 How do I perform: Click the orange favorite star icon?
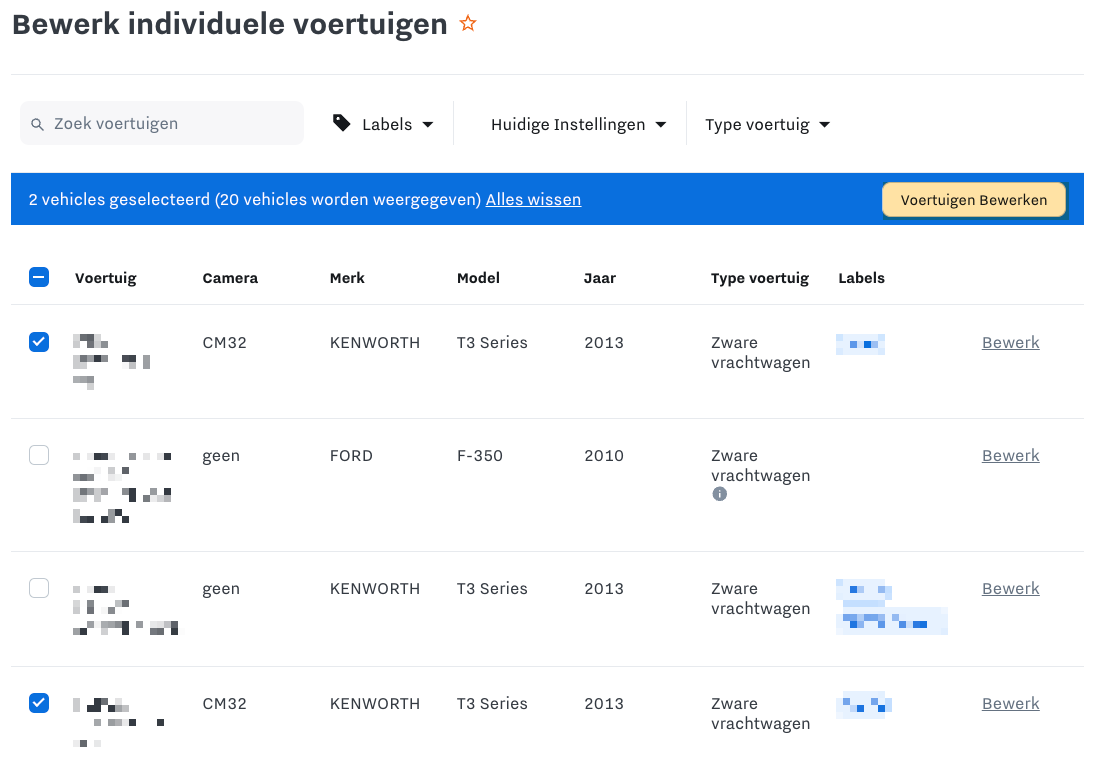(468, 24)
